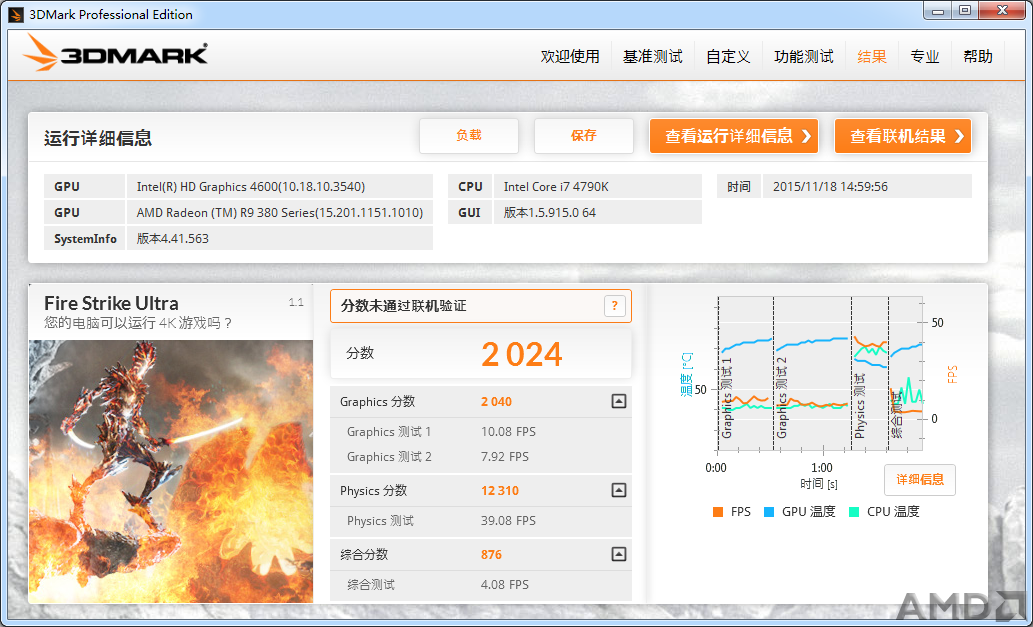Click the SystemInfo label cell

(x=84, y=238)
